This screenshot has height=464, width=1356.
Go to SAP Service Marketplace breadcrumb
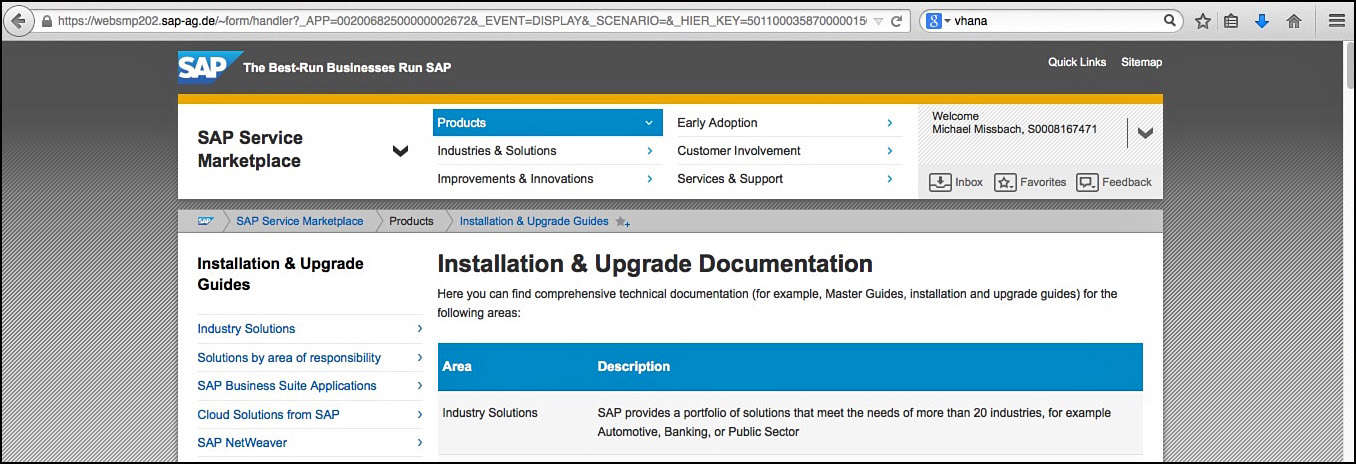(300, 221)
